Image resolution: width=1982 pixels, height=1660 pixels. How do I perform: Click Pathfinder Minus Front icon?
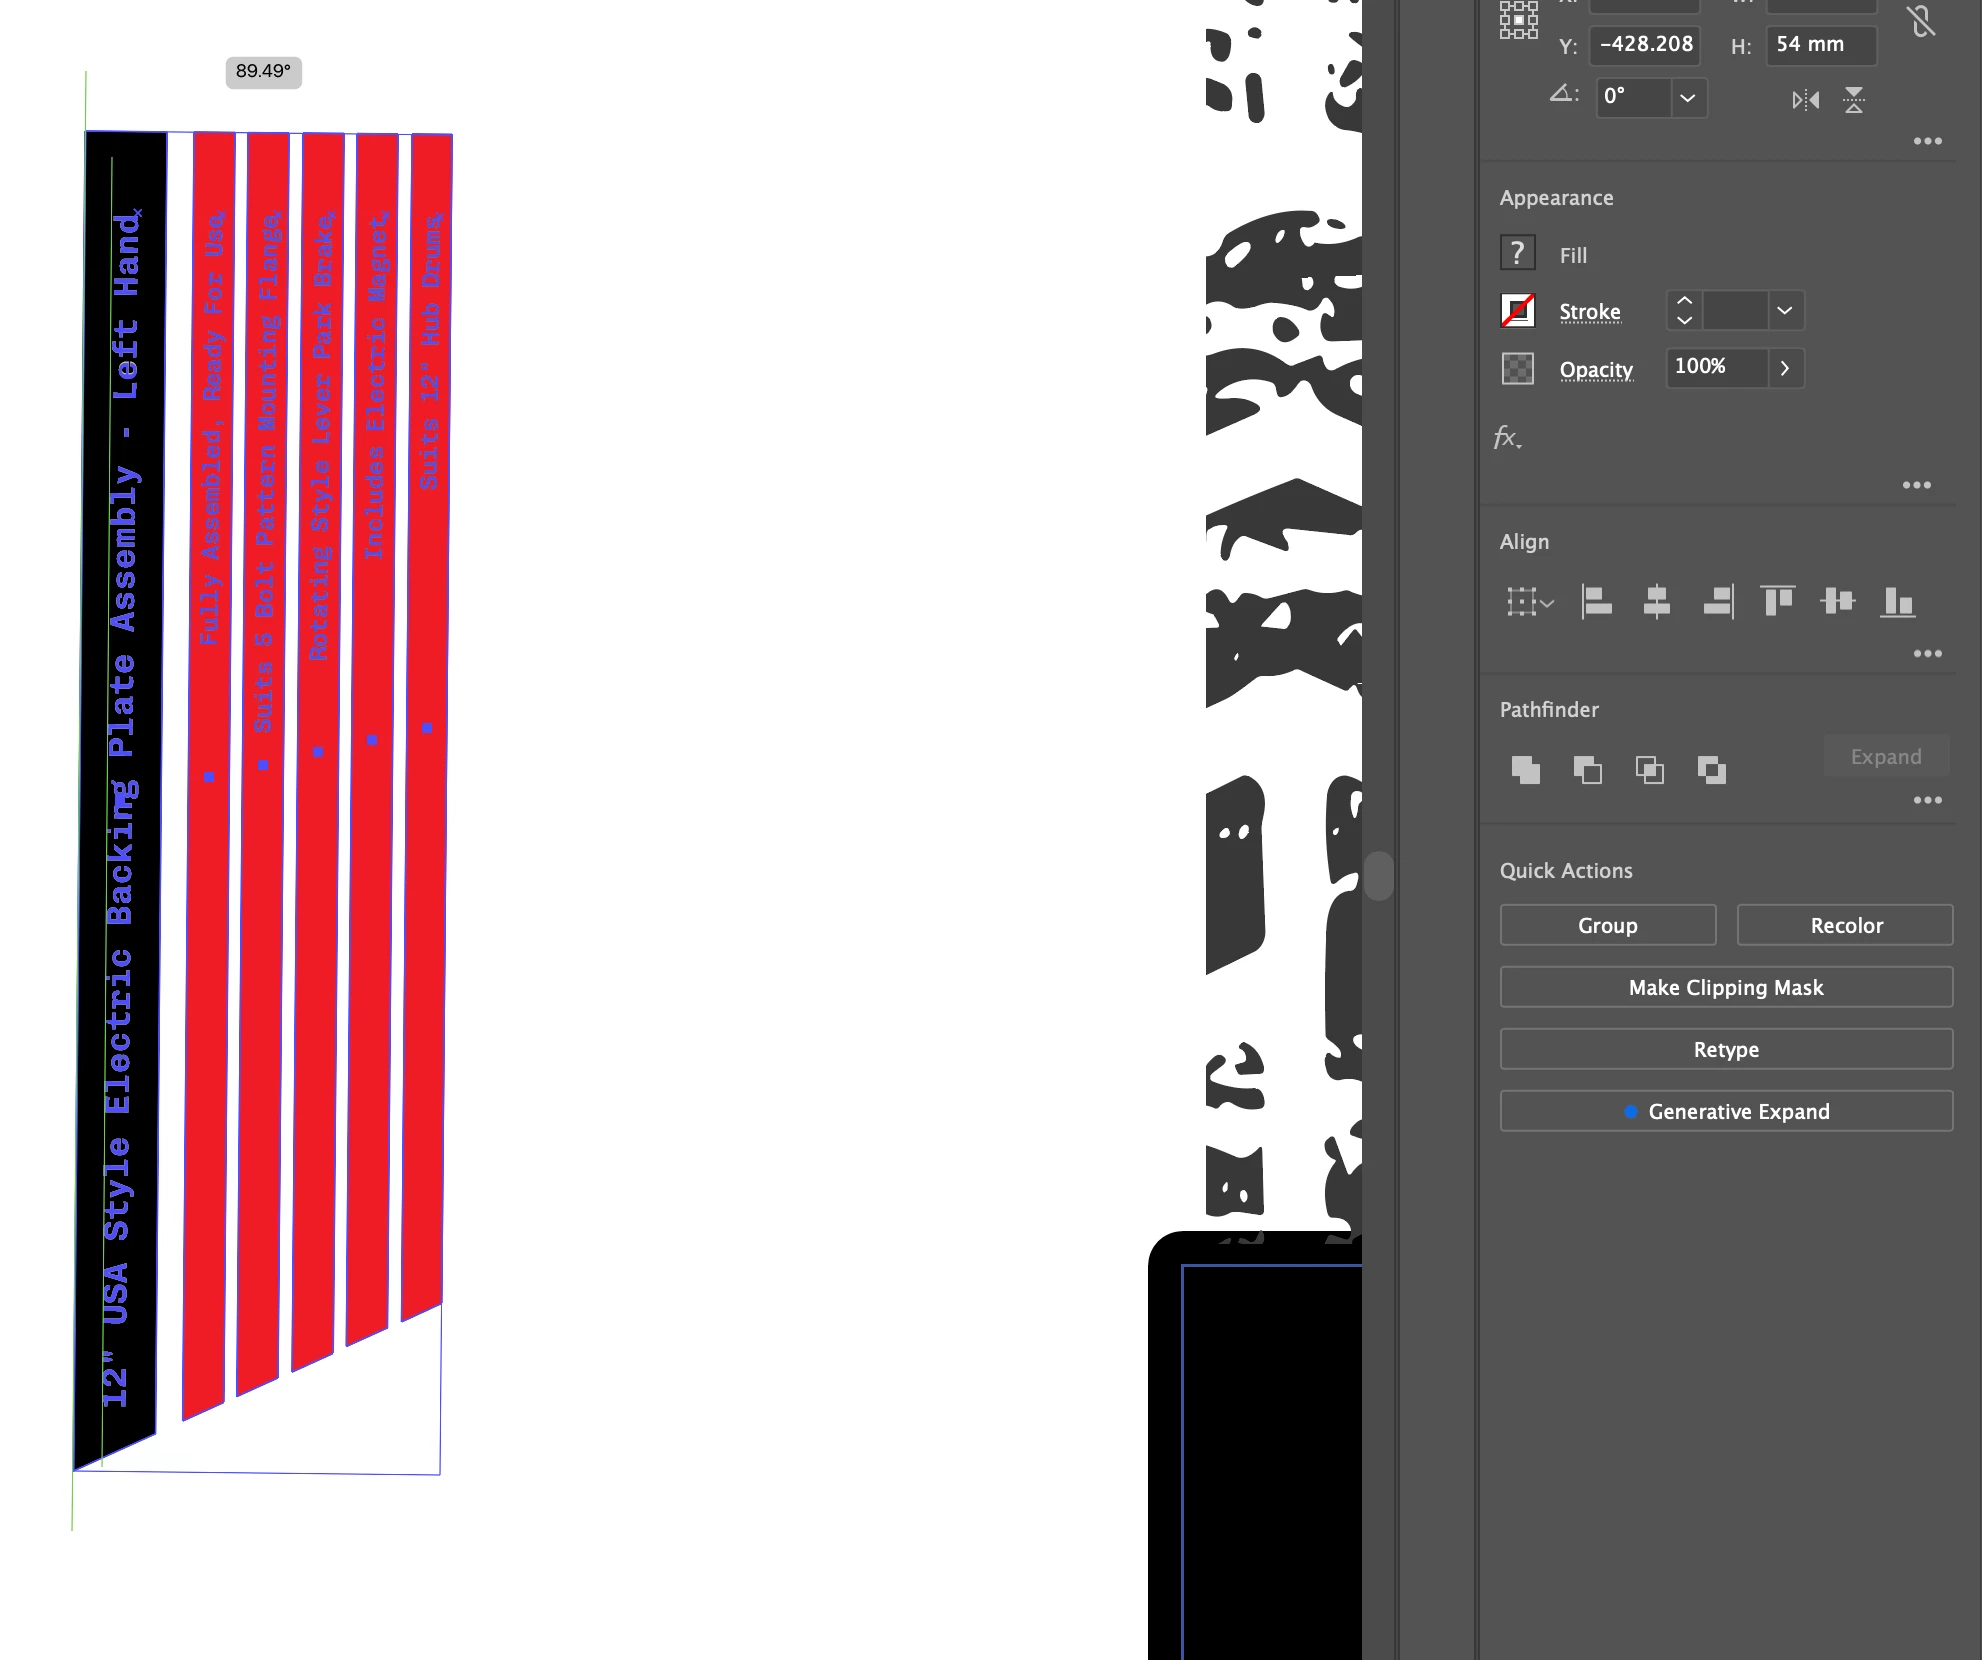(x=1587, y=770)
